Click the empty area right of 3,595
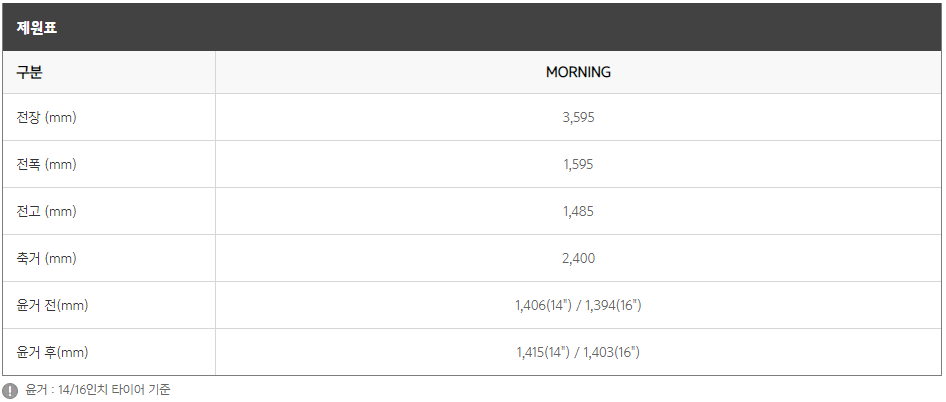The width and height of the screenshot is (946, 402). 769,118
